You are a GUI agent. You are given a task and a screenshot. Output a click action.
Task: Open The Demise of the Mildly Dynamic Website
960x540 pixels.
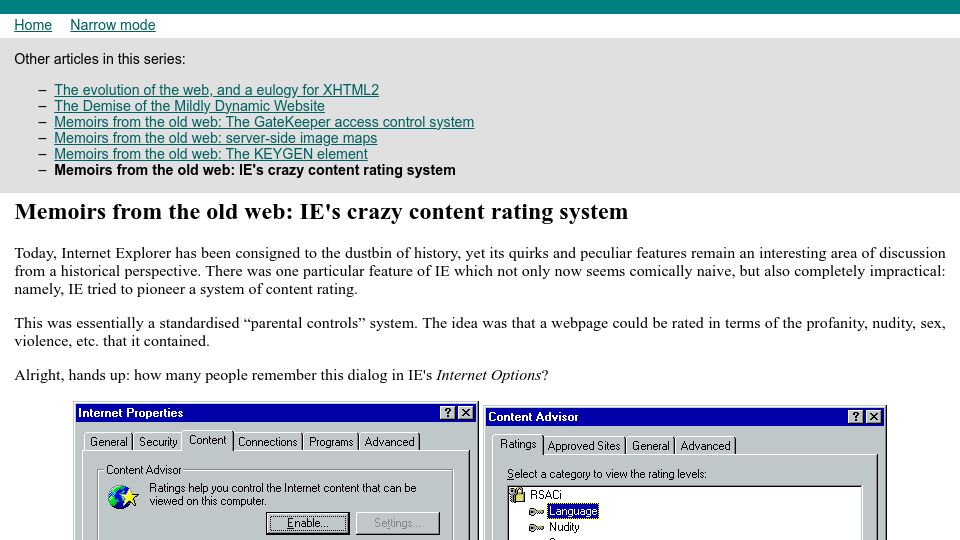click(x=189, y=106)
